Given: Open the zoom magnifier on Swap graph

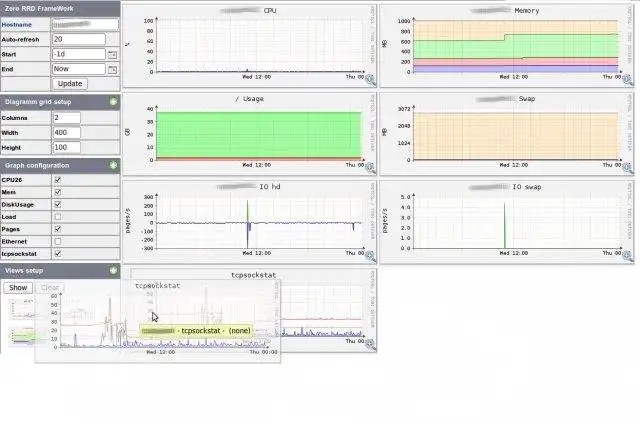Looking at the screenshot, I should click(627, 168).
